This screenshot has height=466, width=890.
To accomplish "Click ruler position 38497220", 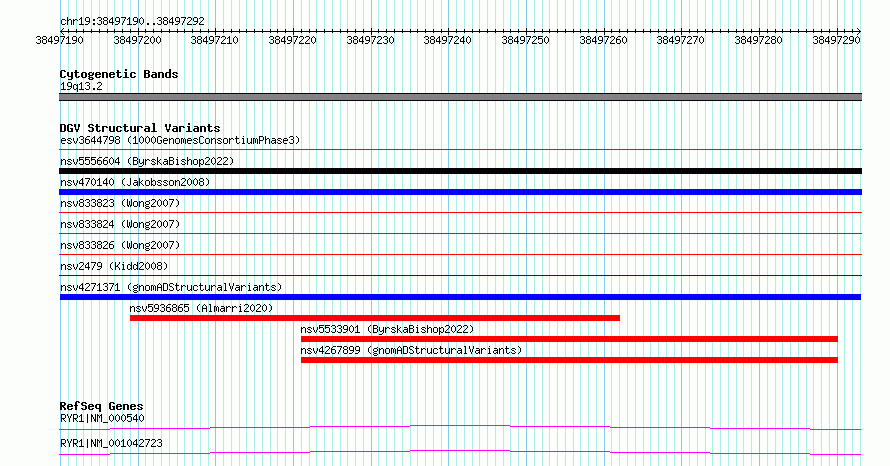I will pos(292,40).
